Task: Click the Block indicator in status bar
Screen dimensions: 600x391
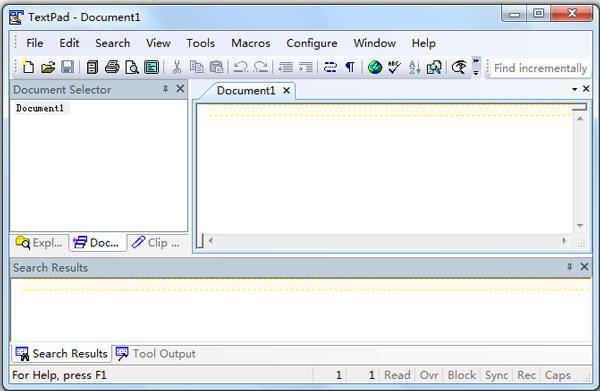Action: coord(462,375)
